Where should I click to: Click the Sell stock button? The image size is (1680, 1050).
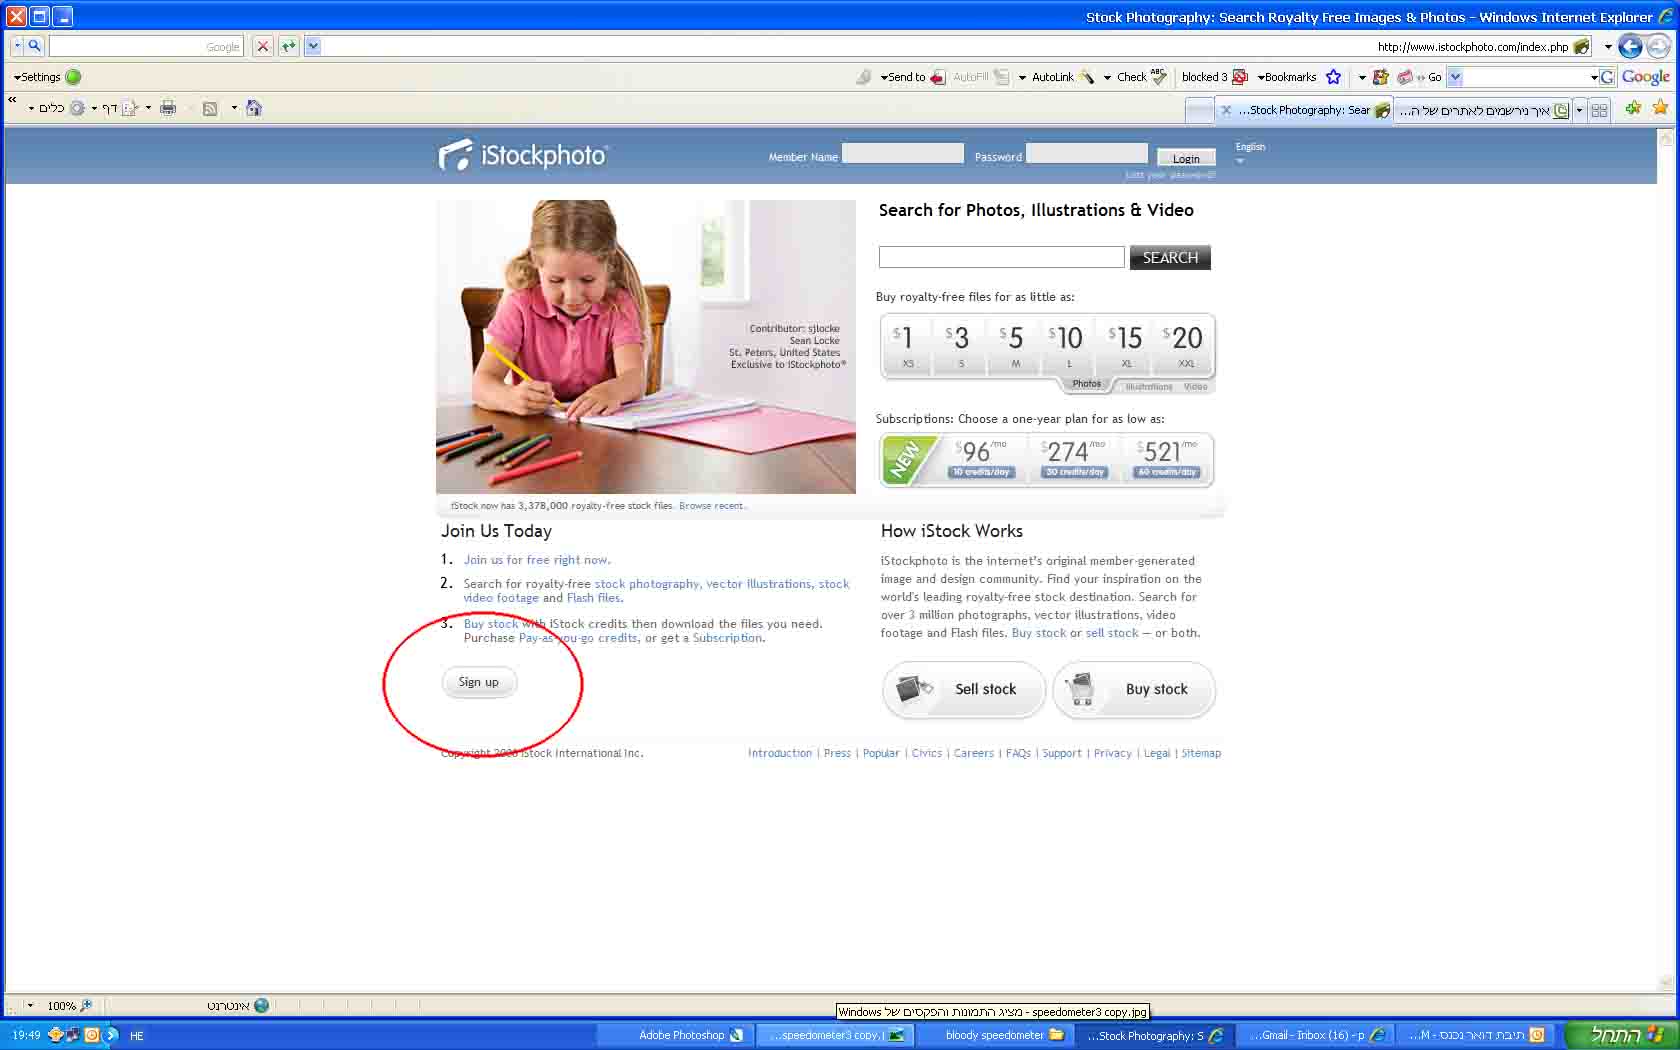click(x=964, y=689)
